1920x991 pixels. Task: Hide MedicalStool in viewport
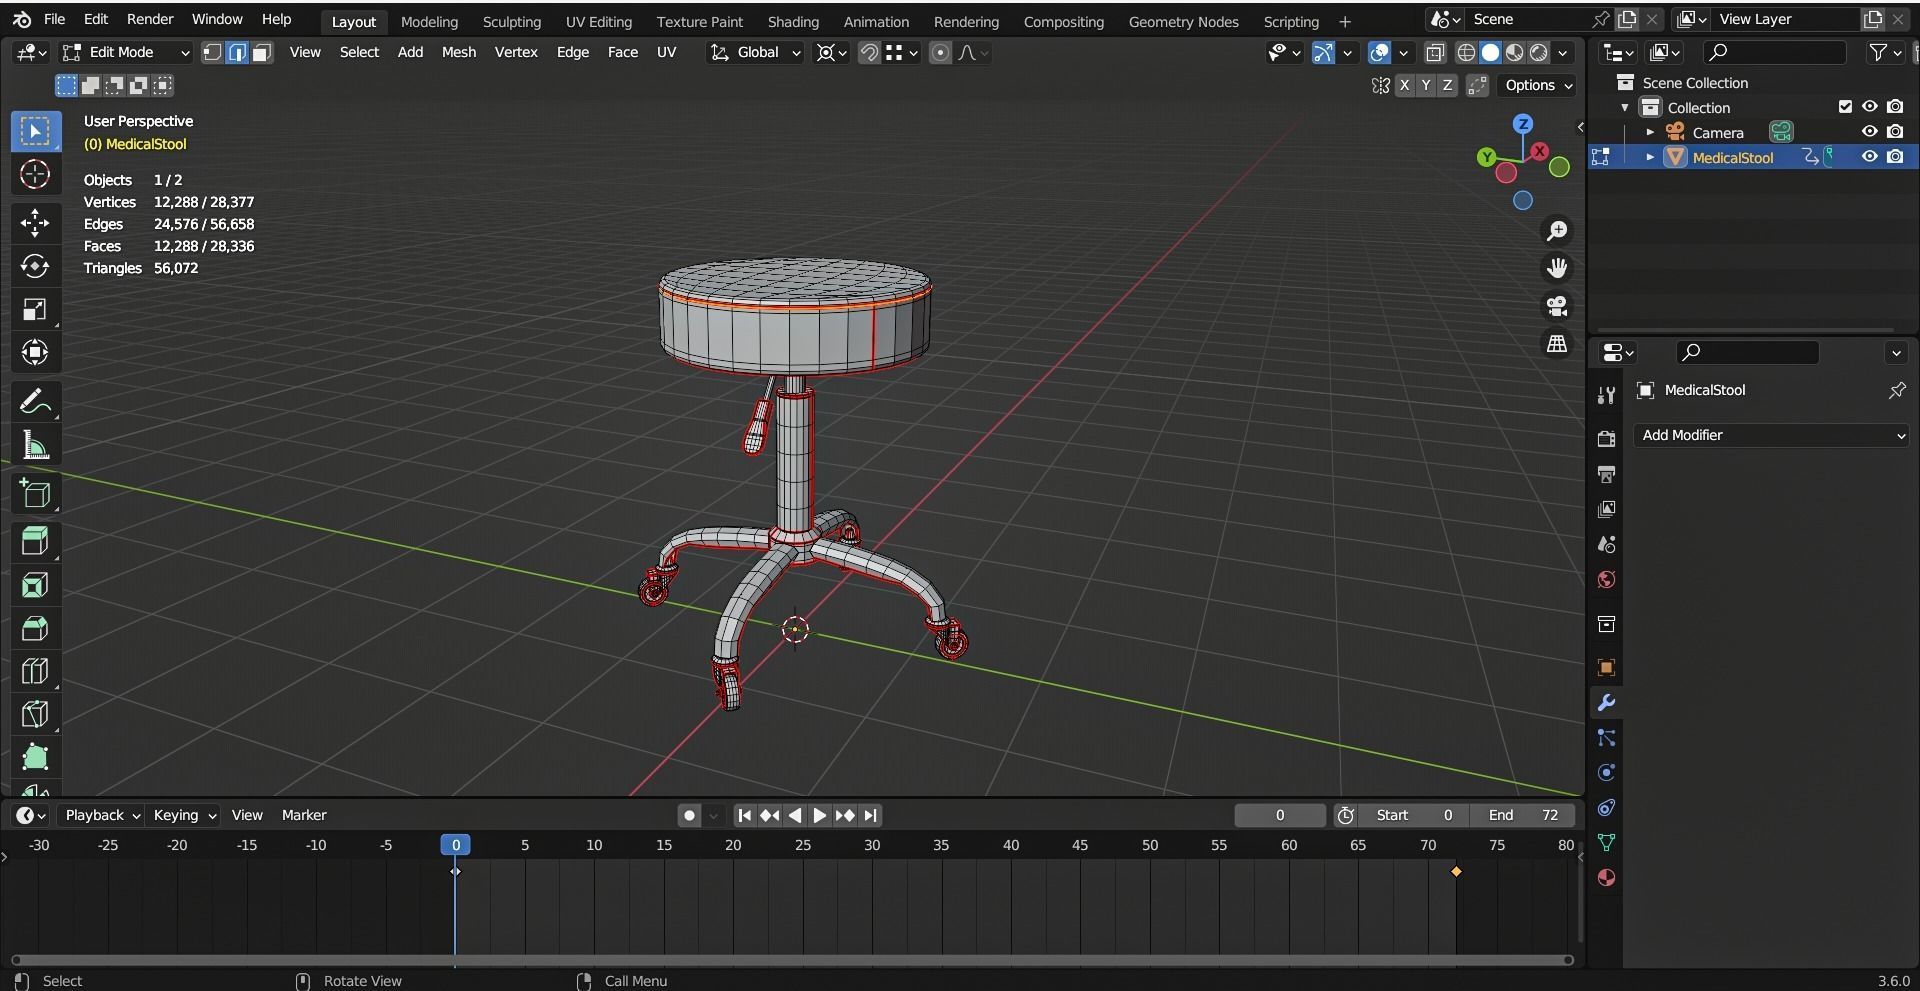[x=1869, y=157]
